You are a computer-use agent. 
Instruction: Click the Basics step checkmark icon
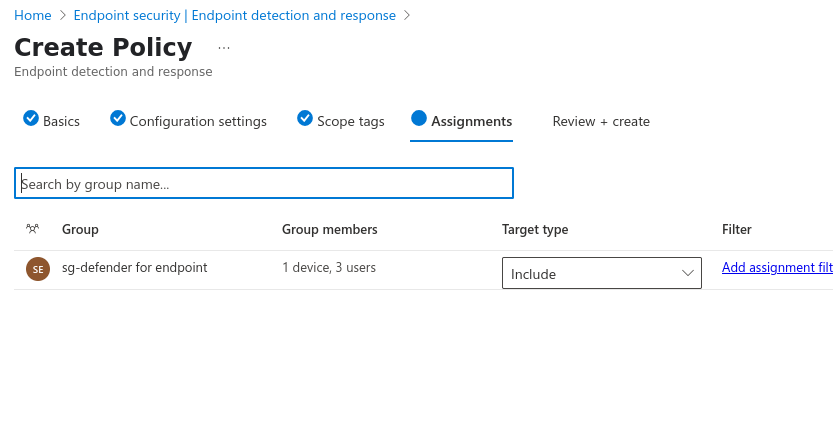pos(31,118)
